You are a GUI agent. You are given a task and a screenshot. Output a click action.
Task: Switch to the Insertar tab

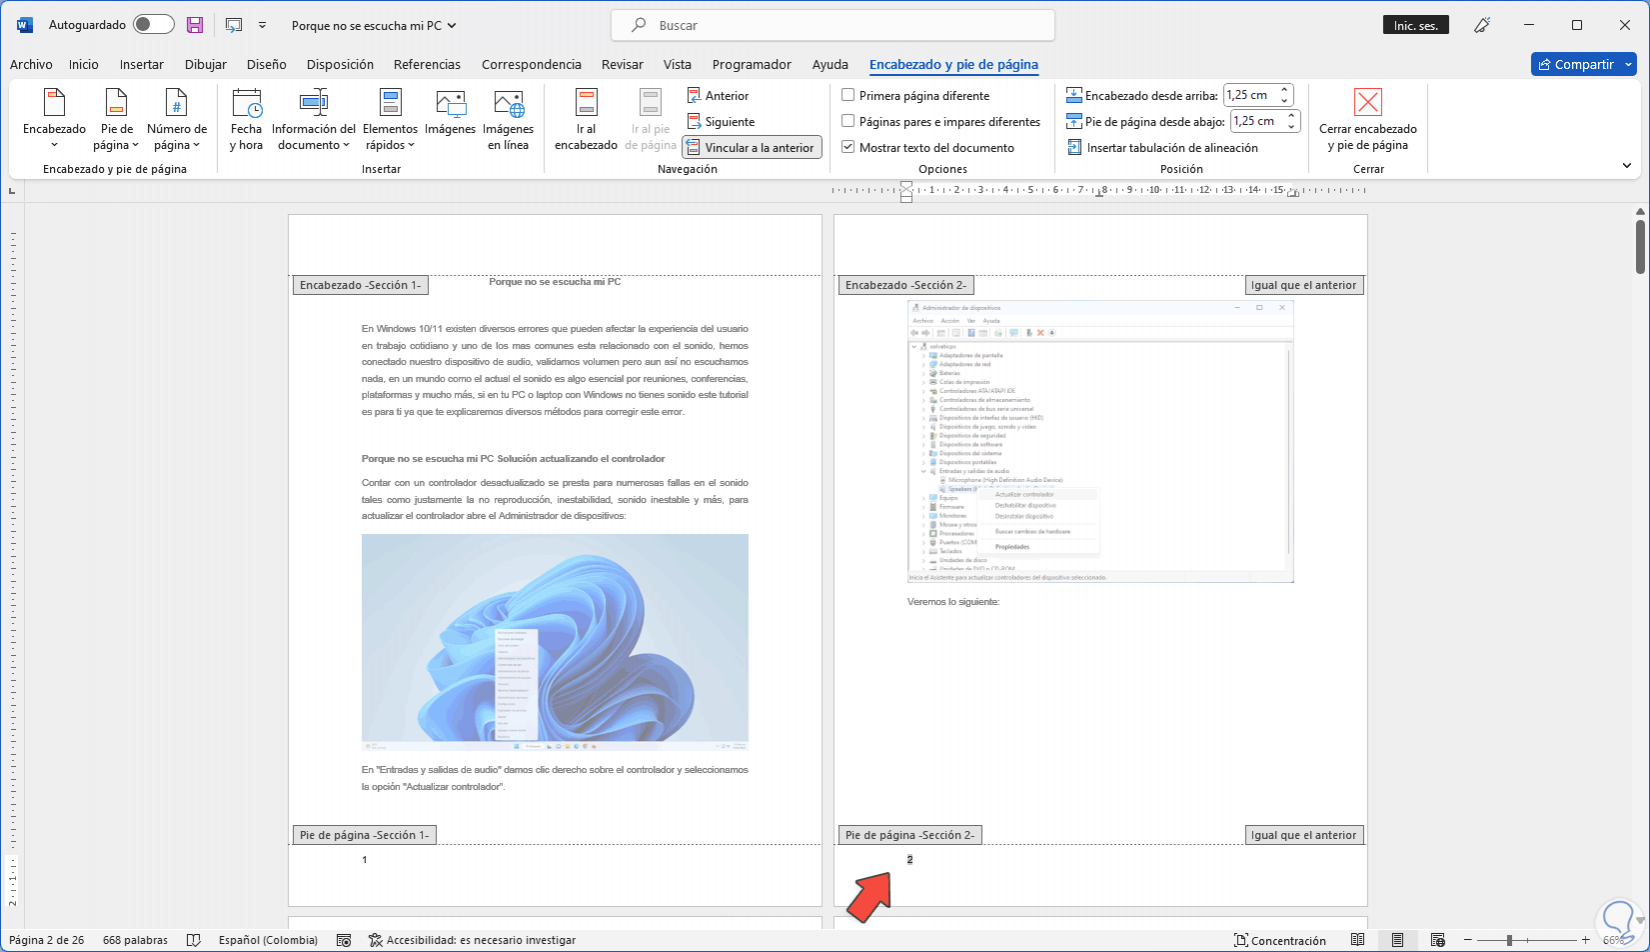coord(142,64)
